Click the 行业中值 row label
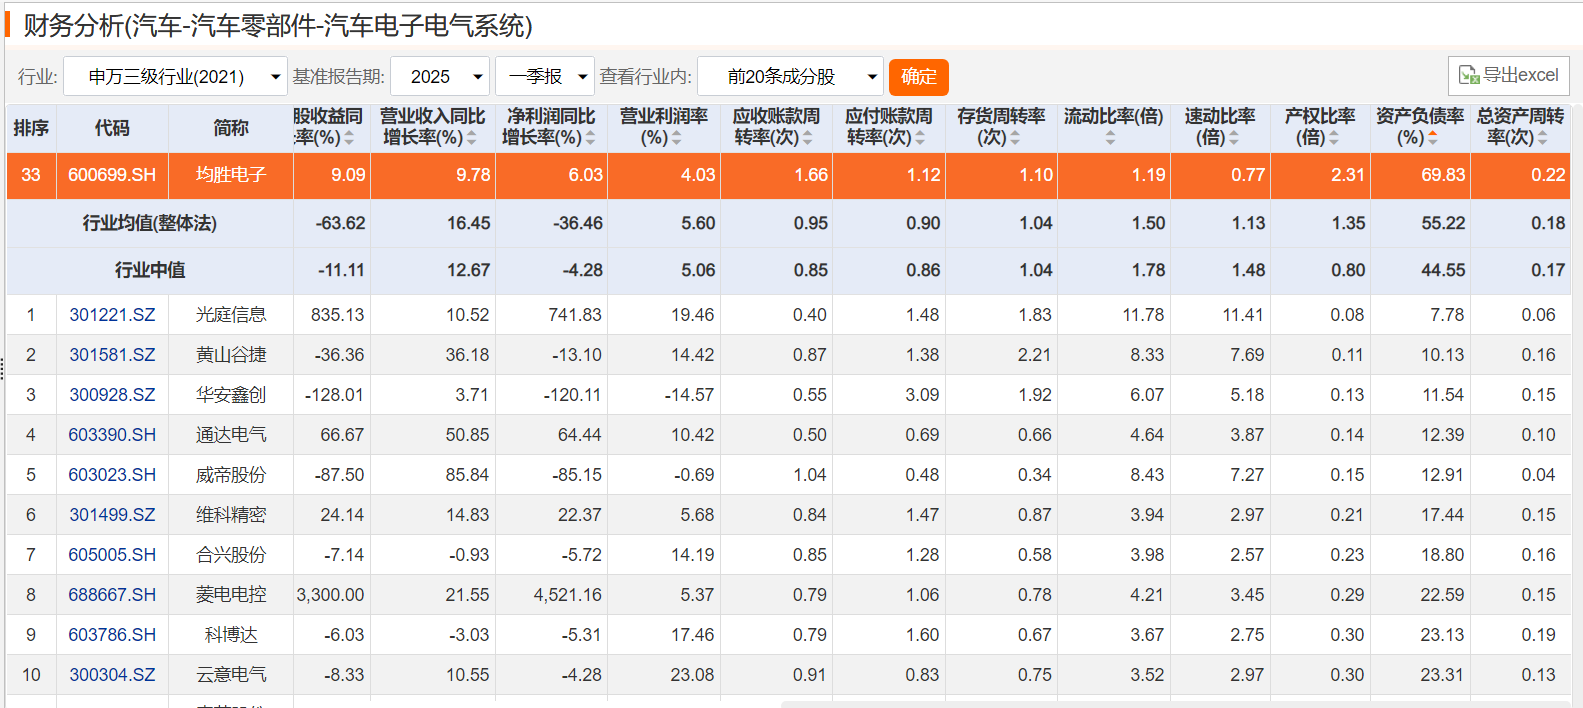1583x708 pixels. click(150, 270)
